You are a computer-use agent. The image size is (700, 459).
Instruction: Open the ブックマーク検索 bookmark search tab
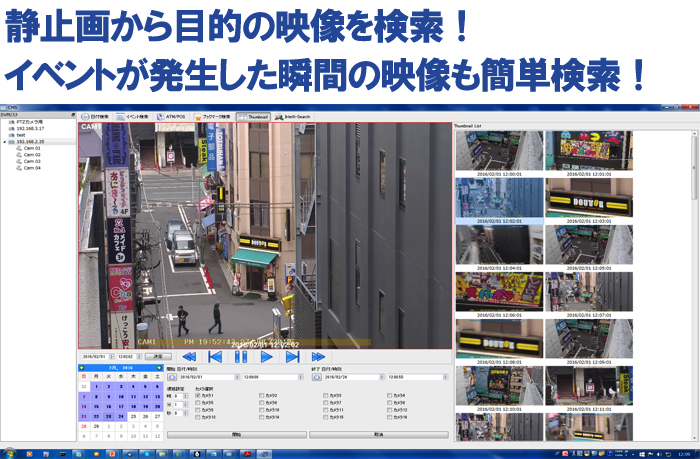pyautogui.click(x=212, y=117)
